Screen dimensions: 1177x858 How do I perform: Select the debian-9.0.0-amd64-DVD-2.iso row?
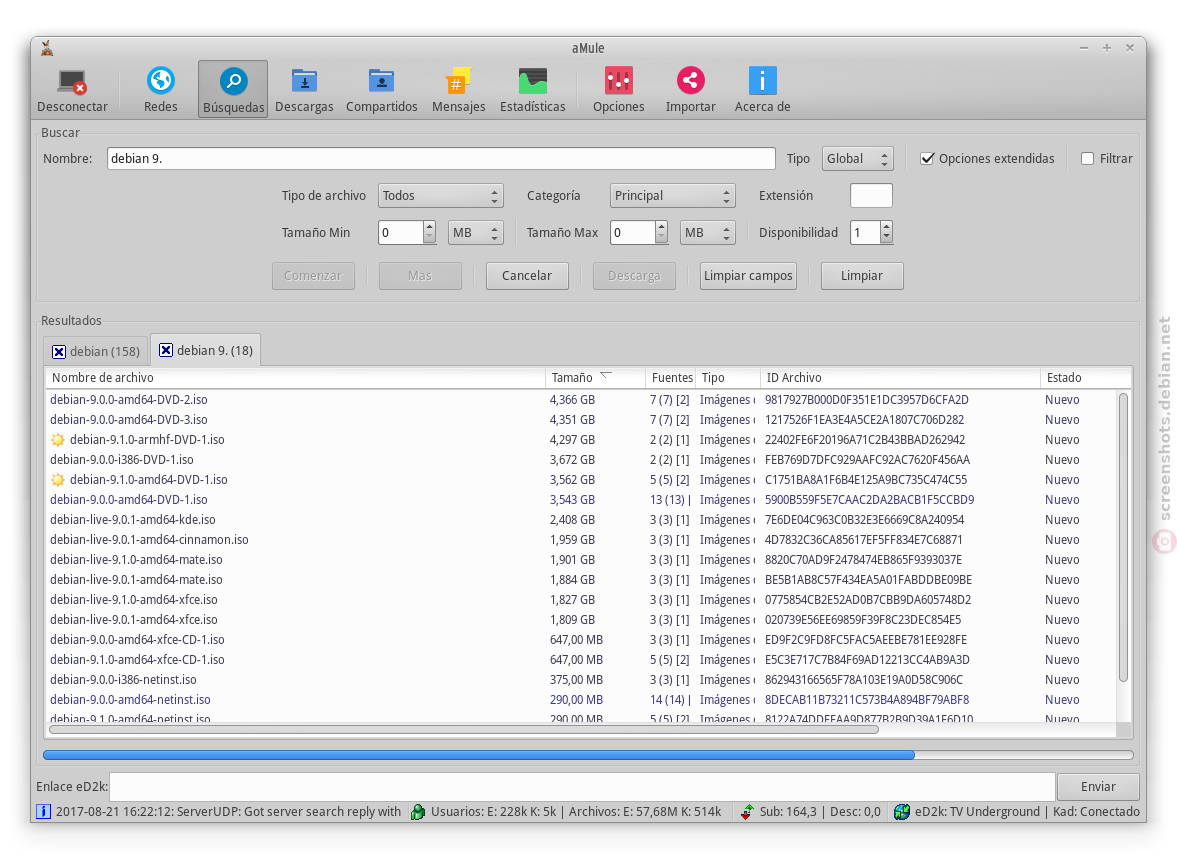point(582,400)
